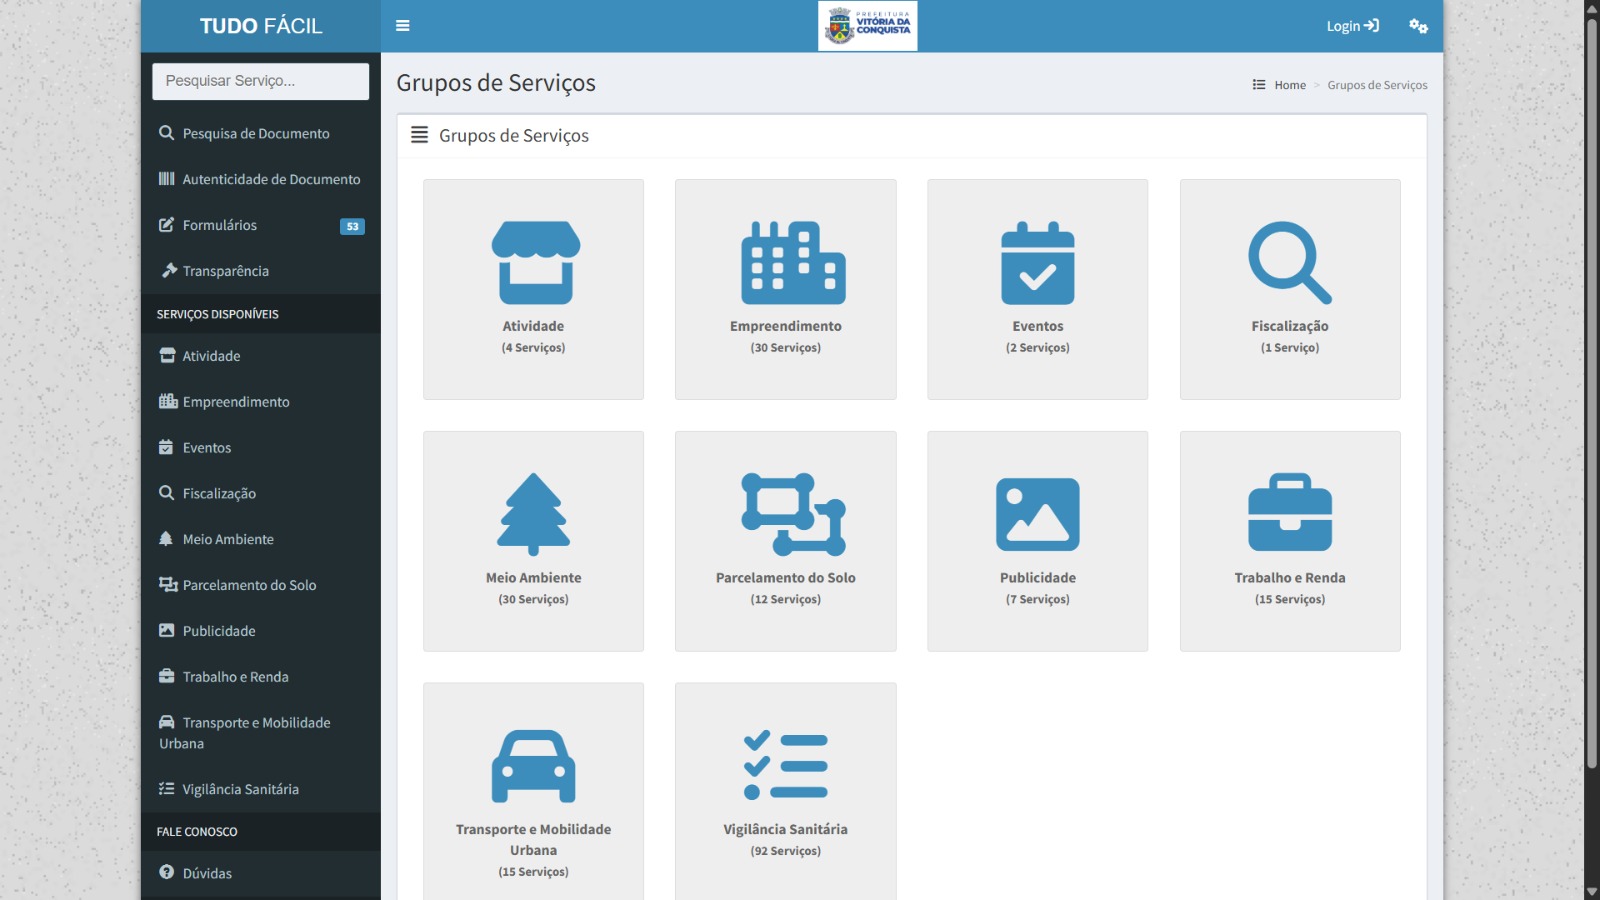Open the Trabalho e Renda briefcase tile
This screenshot has height=900, width=1600.
pos(1290,515)
